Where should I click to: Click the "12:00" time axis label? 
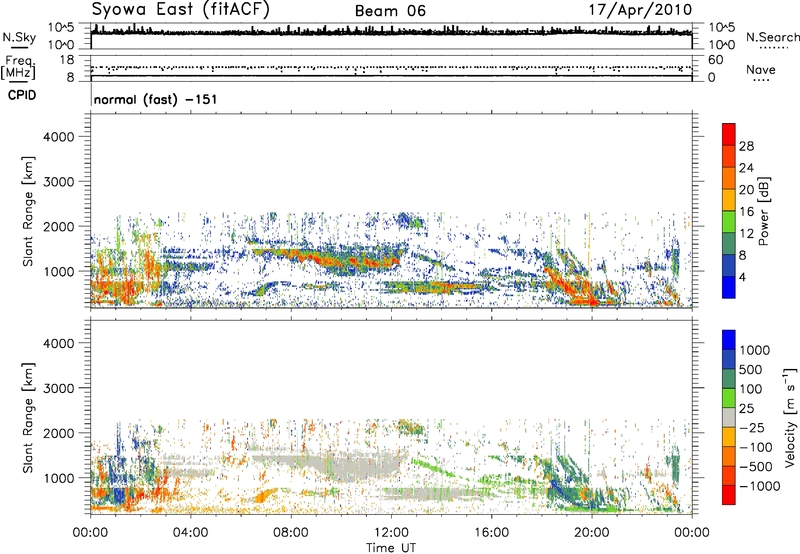(391, 533)
